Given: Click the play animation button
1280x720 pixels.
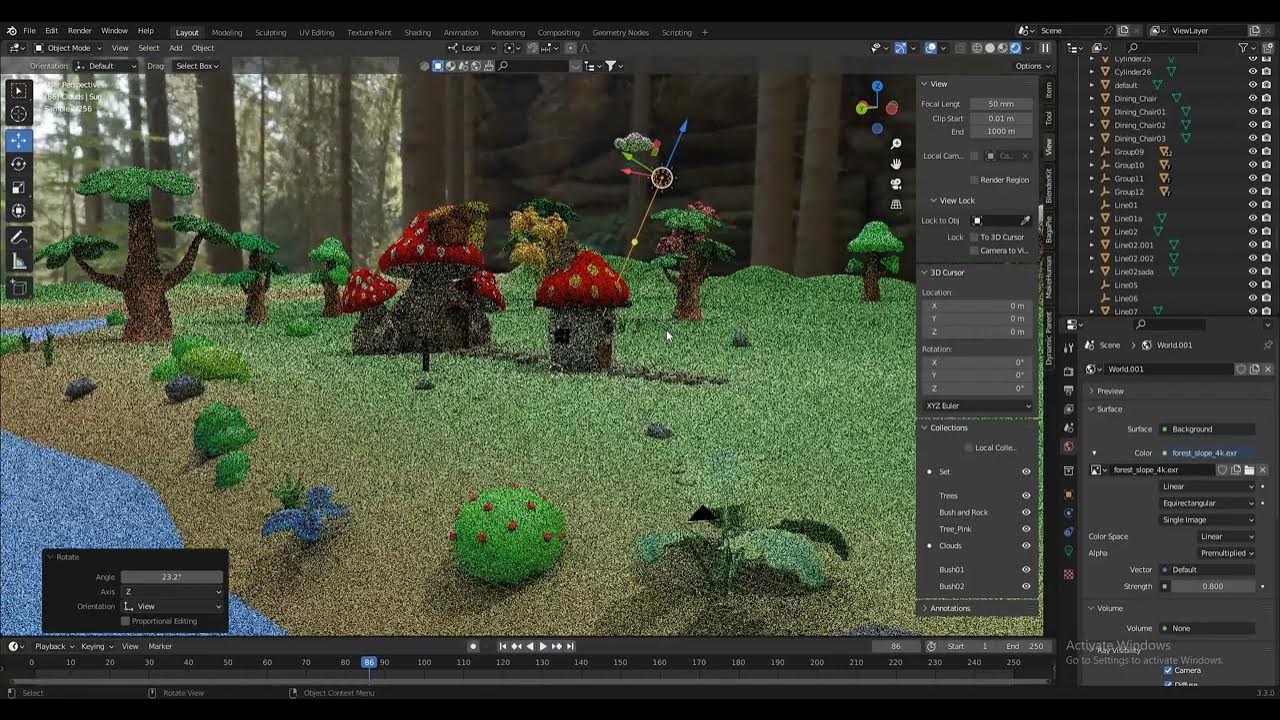Looking at the screenshot, I should click(x=543, y=646).
